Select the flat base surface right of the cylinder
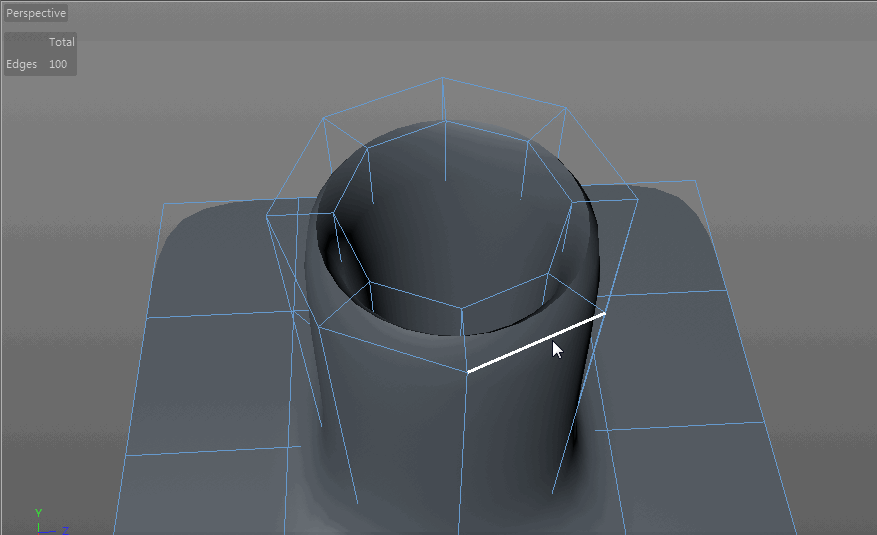The width and height of the screenshot is (877, 535). [x=680, y=360]
